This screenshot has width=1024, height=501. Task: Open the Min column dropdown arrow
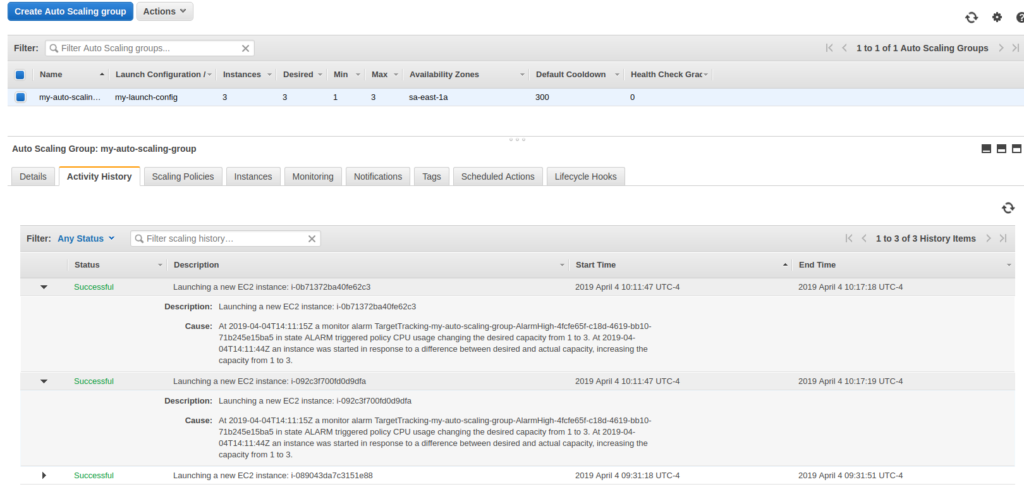pyautogui.click(x=358, y=74)
